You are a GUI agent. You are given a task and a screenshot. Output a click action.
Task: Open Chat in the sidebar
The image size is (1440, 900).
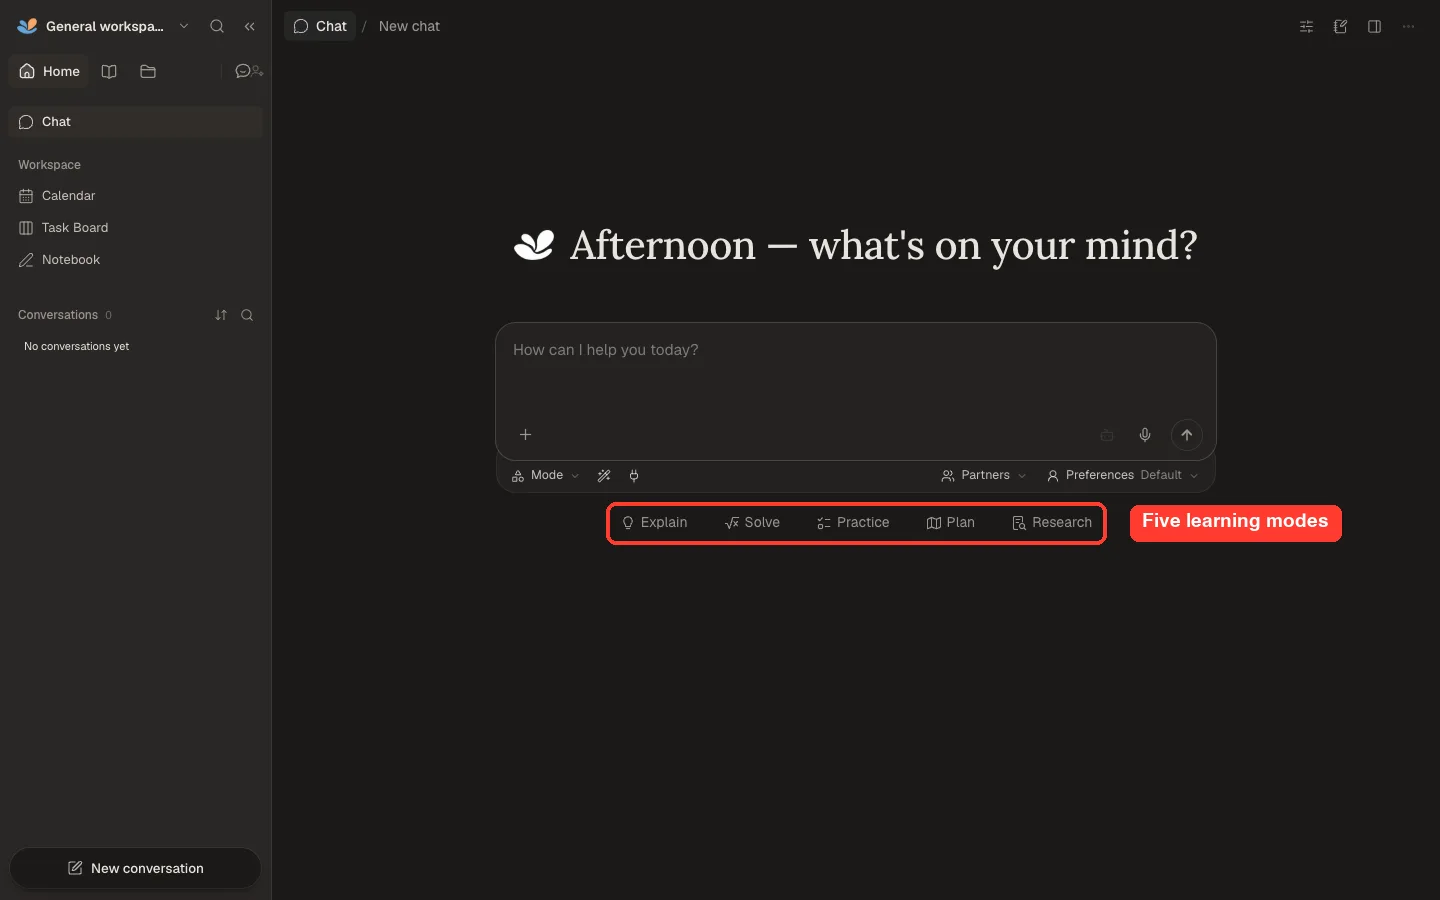(x=135, y=122)
